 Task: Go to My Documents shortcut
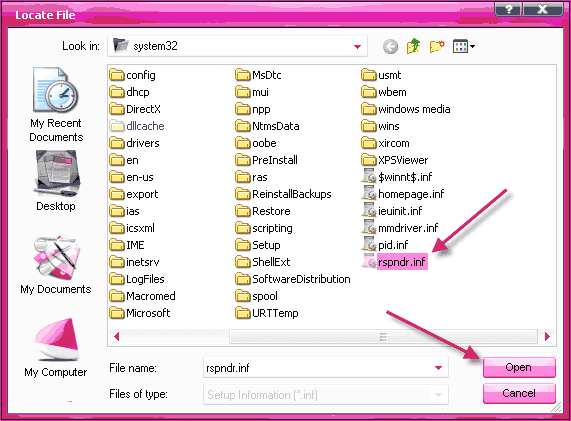click(56, 265)
